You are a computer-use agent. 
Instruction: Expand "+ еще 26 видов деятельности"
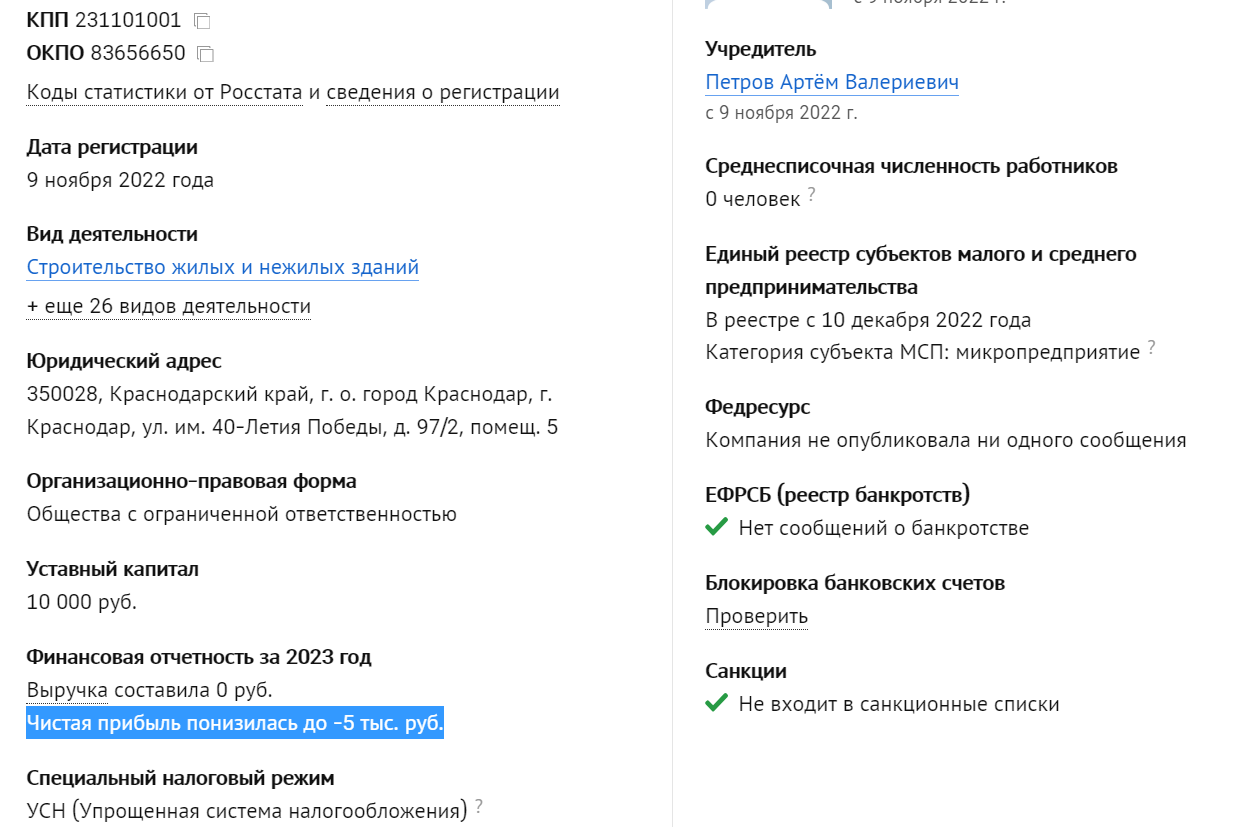[x=169, y=306]
